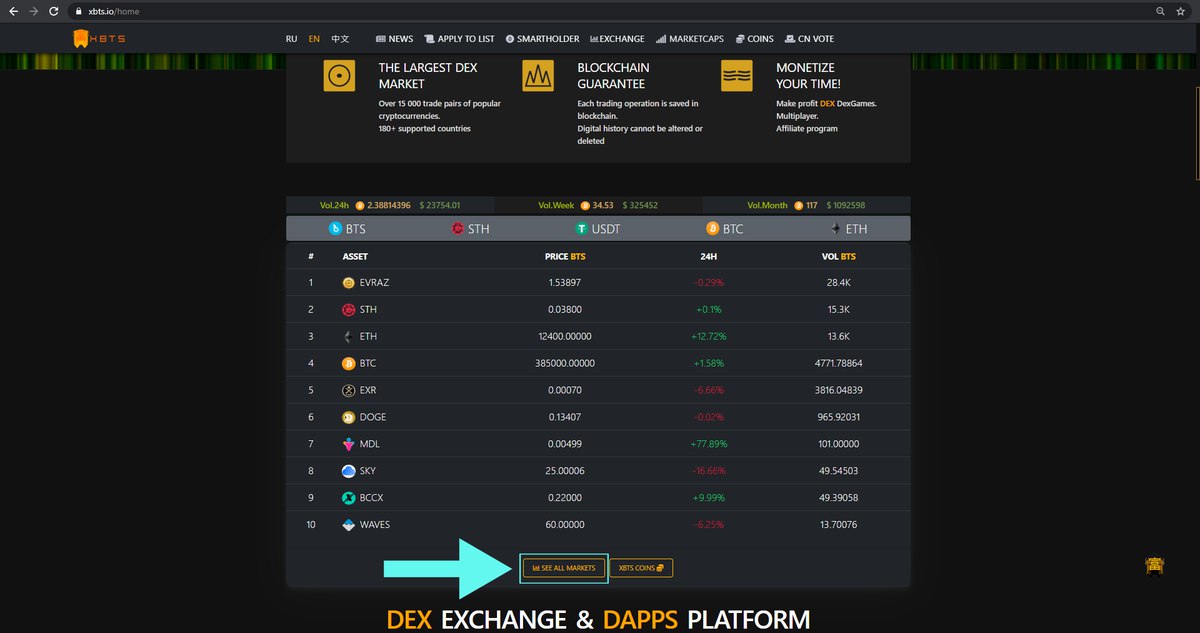Click the EXR coin icon

coord(348,391)
